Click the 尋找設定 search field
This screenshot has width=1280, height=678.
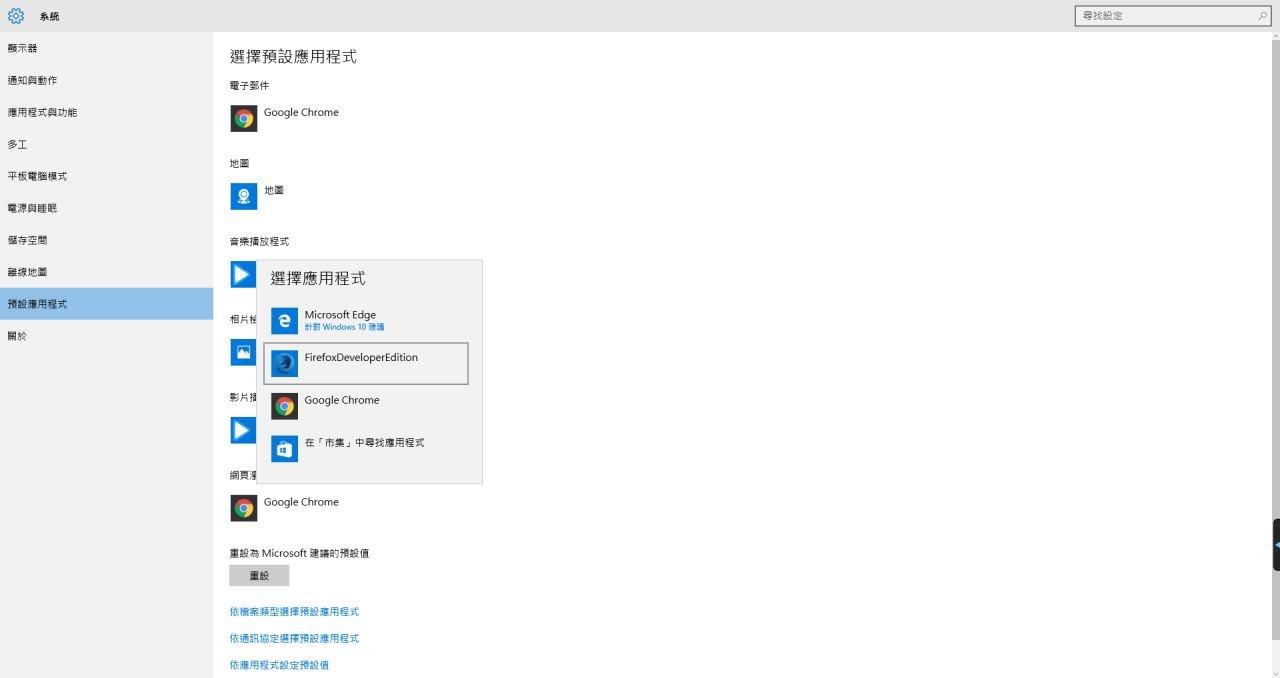1173,16
